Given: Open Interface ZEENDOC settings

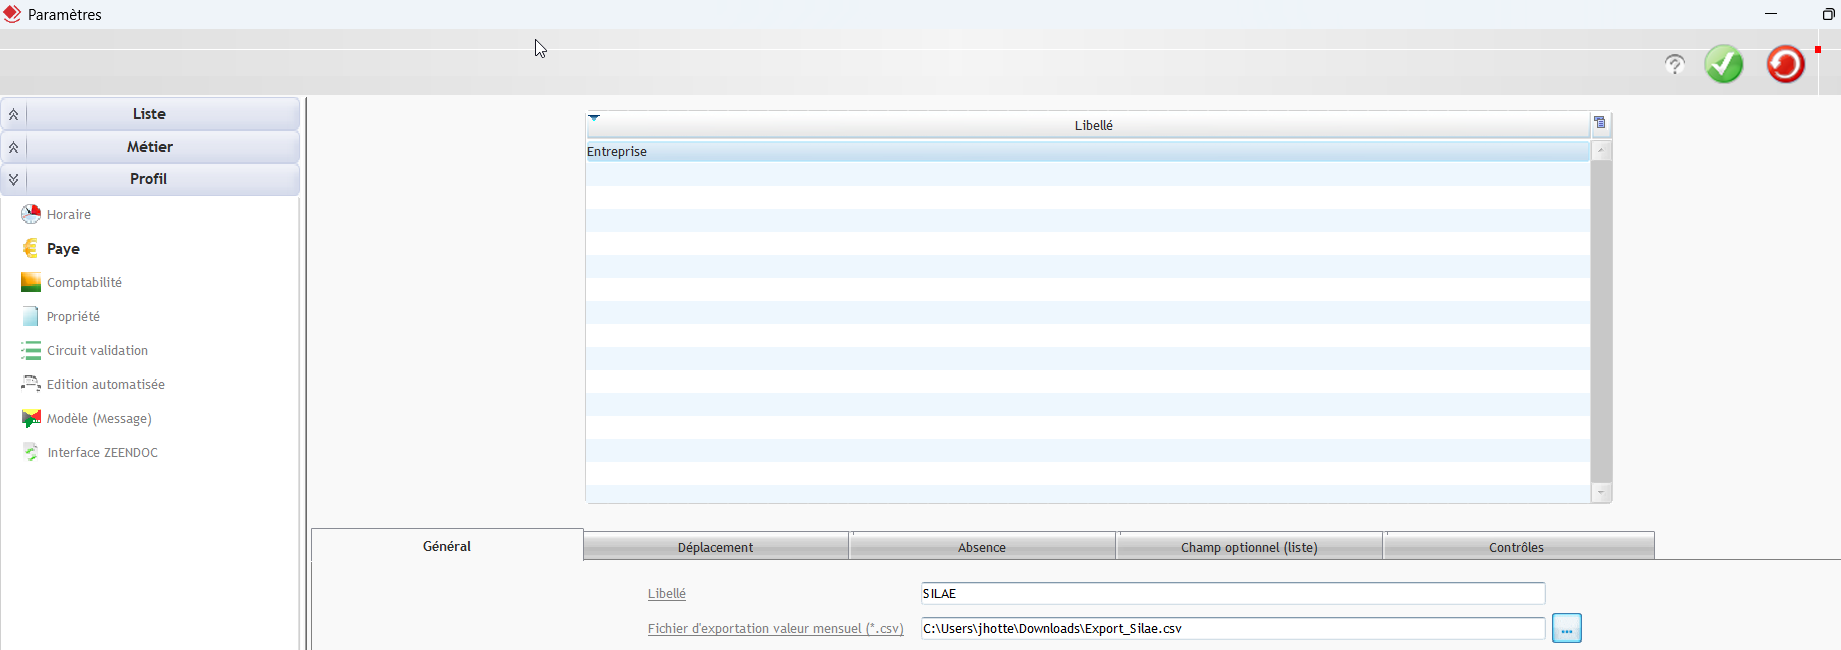Looking at the screenshot, I should pos(102,453).
